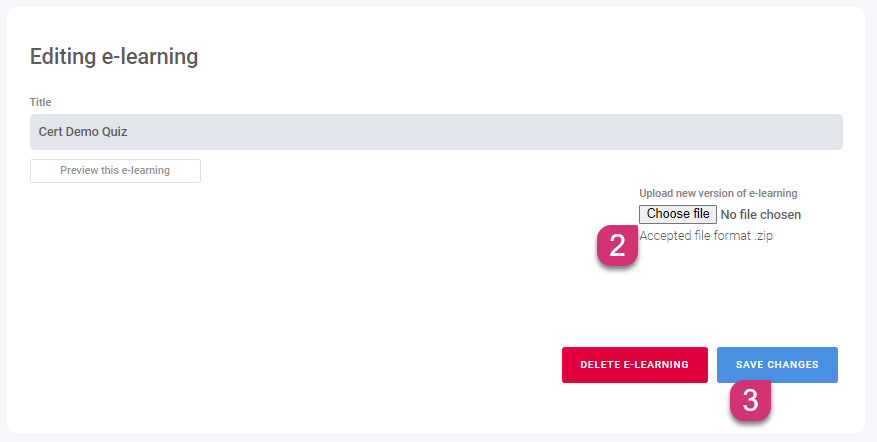Click the 'Cert Demo Quiz' title text
The width and height of the screenshot is (877, 442).
[83, 132]
